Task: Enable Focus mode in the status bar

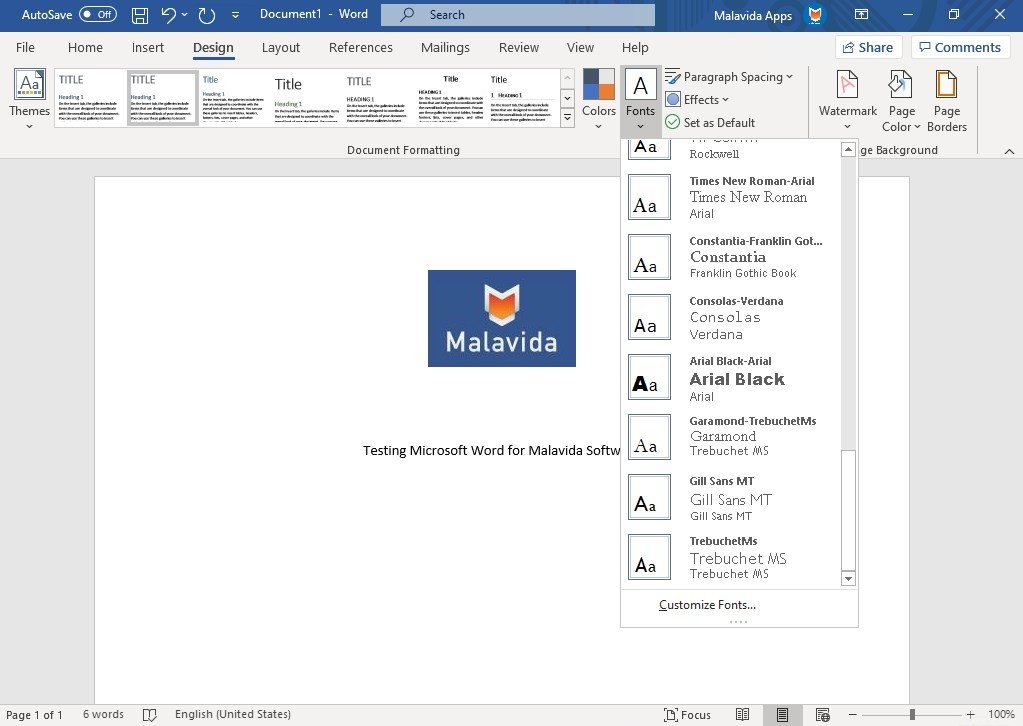Action: (688, 714)
